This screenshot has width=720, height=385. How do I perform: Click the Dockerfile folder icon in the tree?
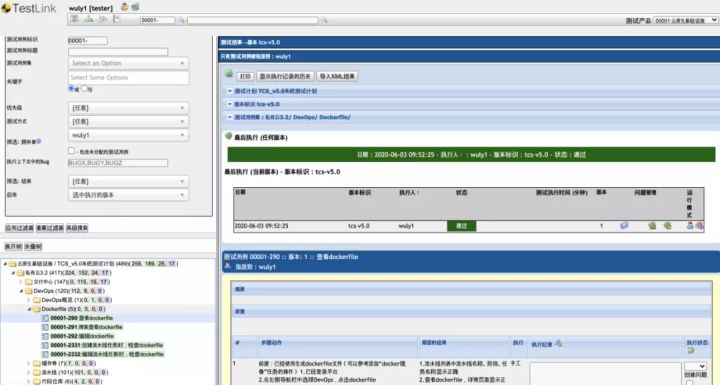[x=37, y=309]
